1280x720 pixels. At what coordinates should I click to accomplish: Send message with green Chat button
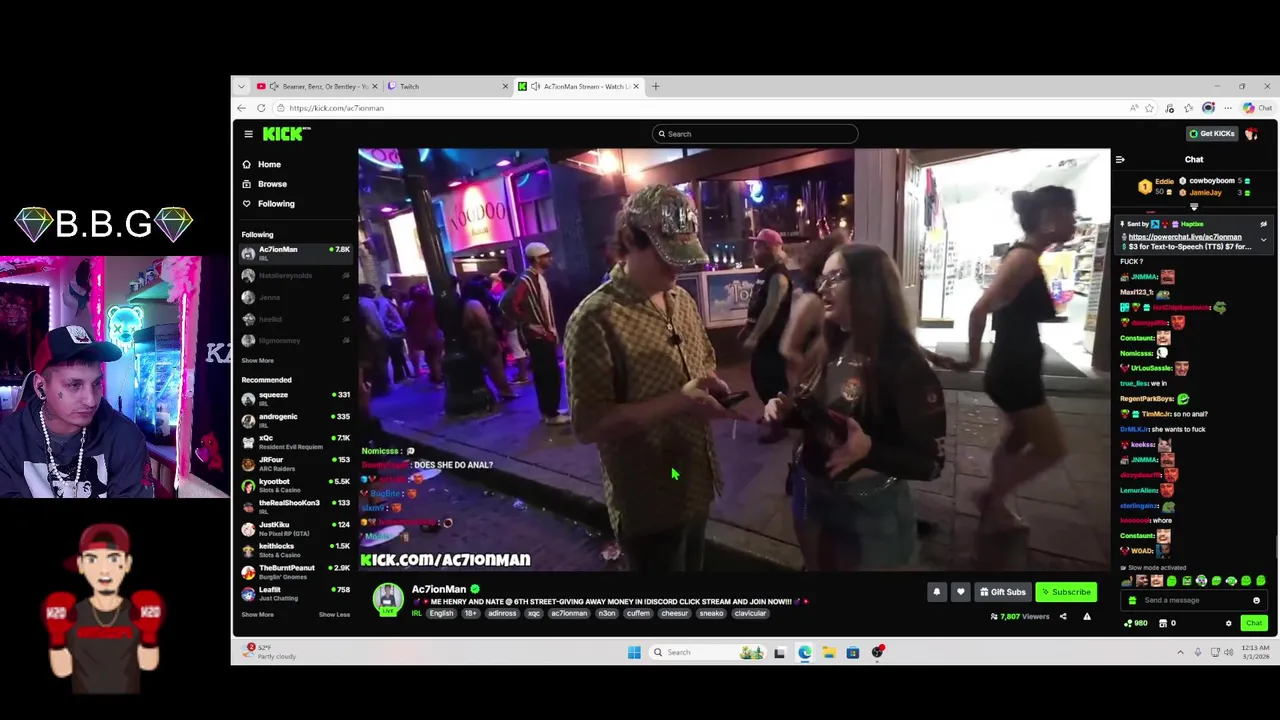tap(1254, 624)
